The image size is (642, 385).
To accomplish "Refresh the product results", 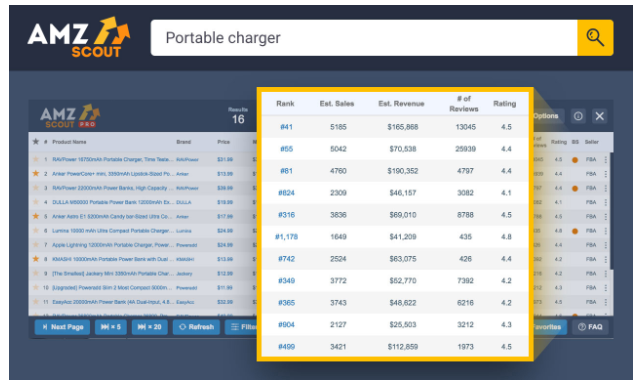I will (196, 327).
